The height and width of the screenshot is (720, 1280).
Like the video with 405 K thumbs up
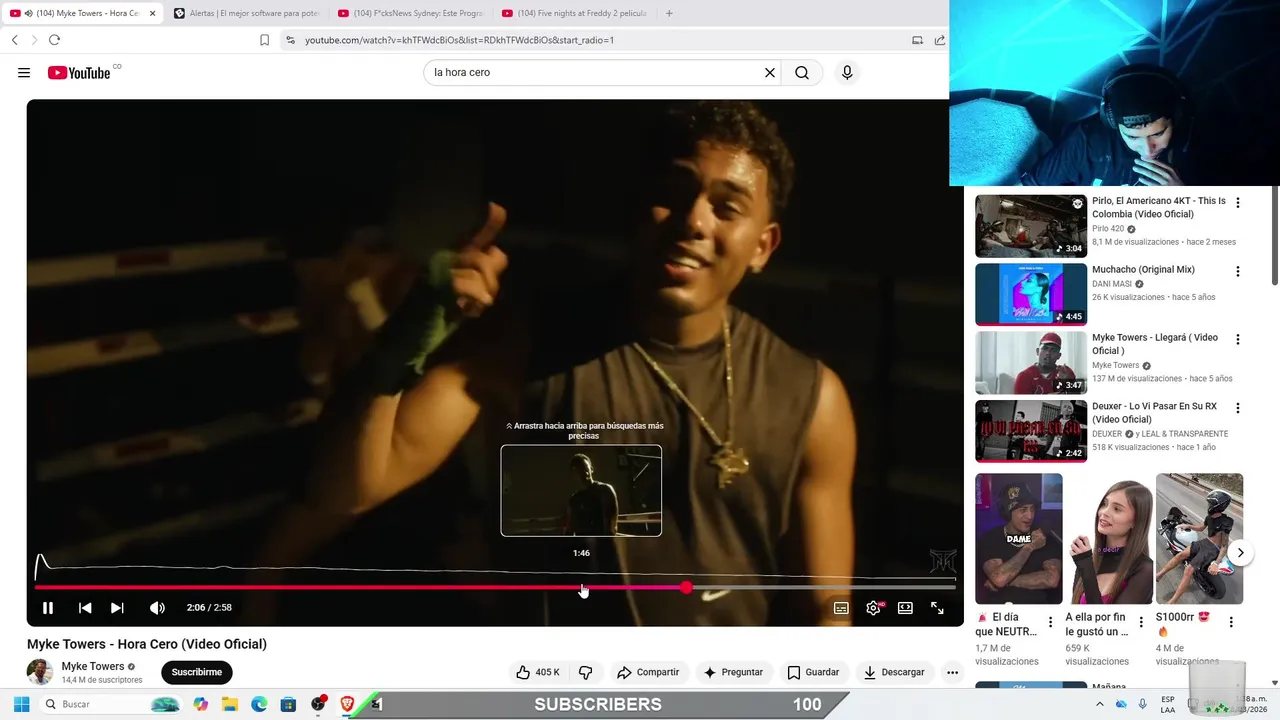click(x=539, y=672)
